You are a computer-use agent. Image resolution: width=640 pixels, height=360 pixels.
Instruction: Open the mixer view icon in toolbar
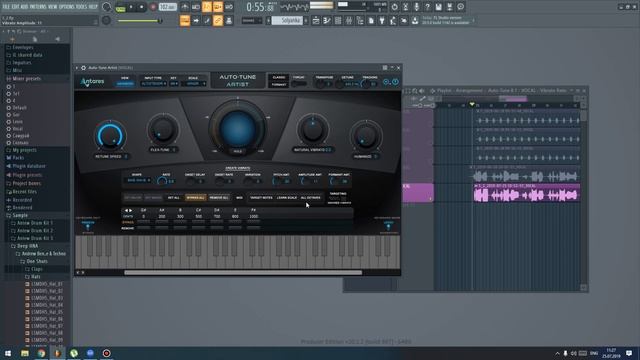pos(349,20)
